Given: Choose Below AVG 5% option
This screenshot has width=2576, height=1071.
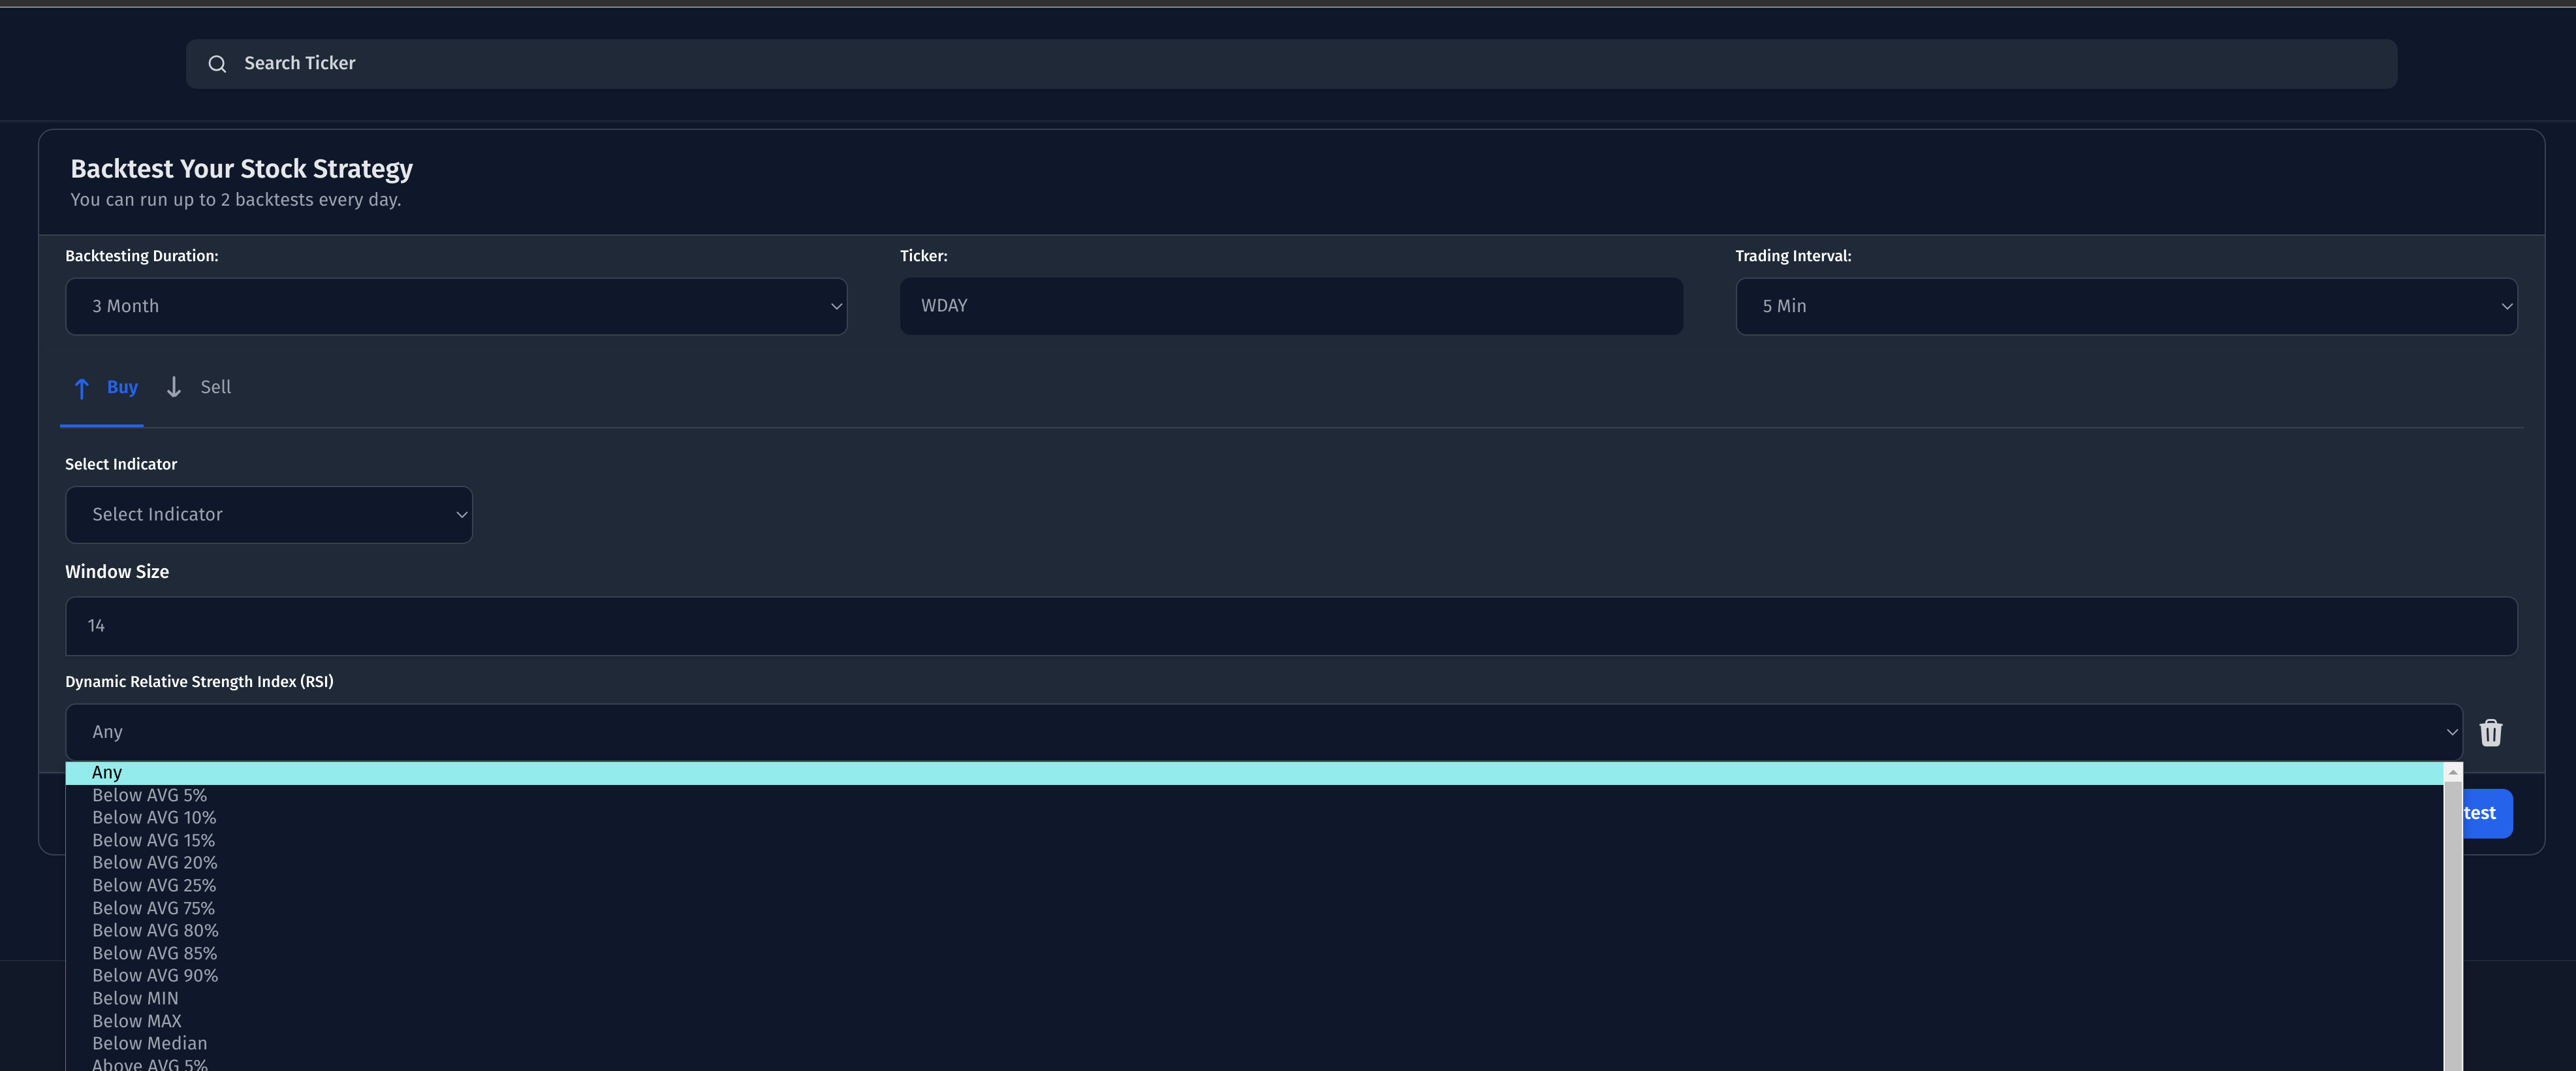Looking at the screenshot, I should [x=150, y=796].
